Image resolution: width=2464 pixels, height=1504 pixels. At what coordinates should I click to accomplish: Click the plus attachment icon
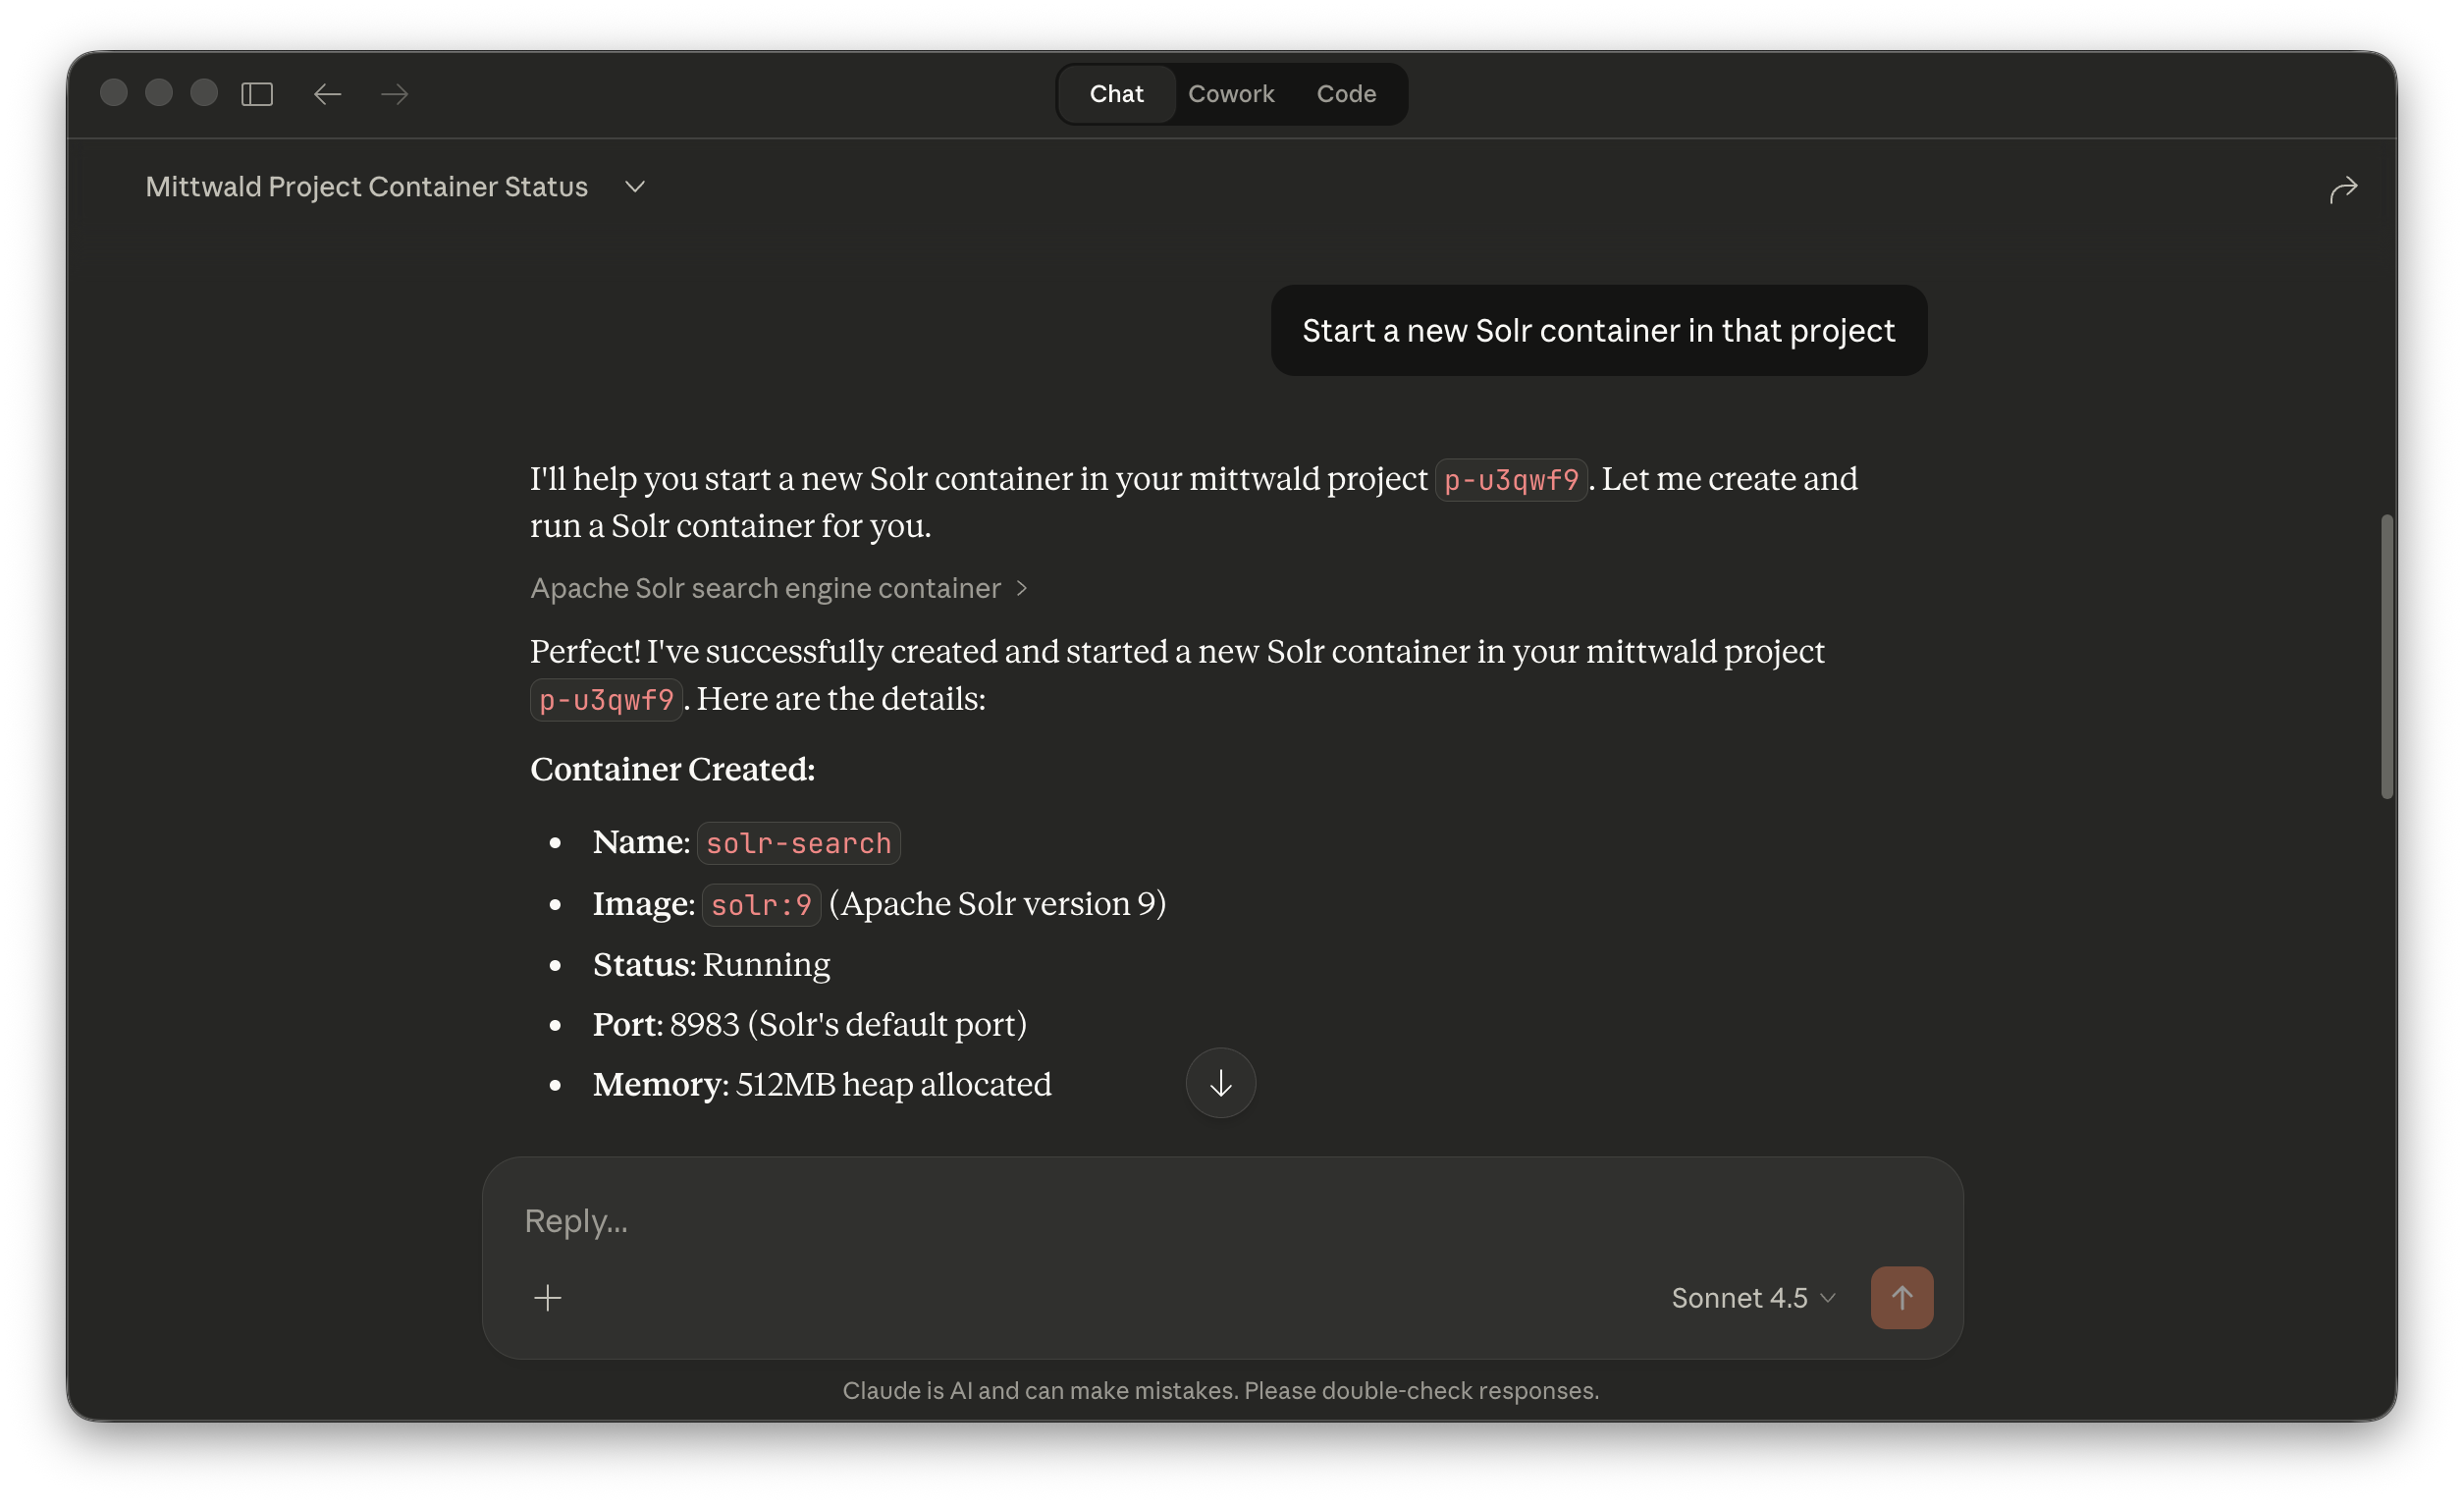548,1298
